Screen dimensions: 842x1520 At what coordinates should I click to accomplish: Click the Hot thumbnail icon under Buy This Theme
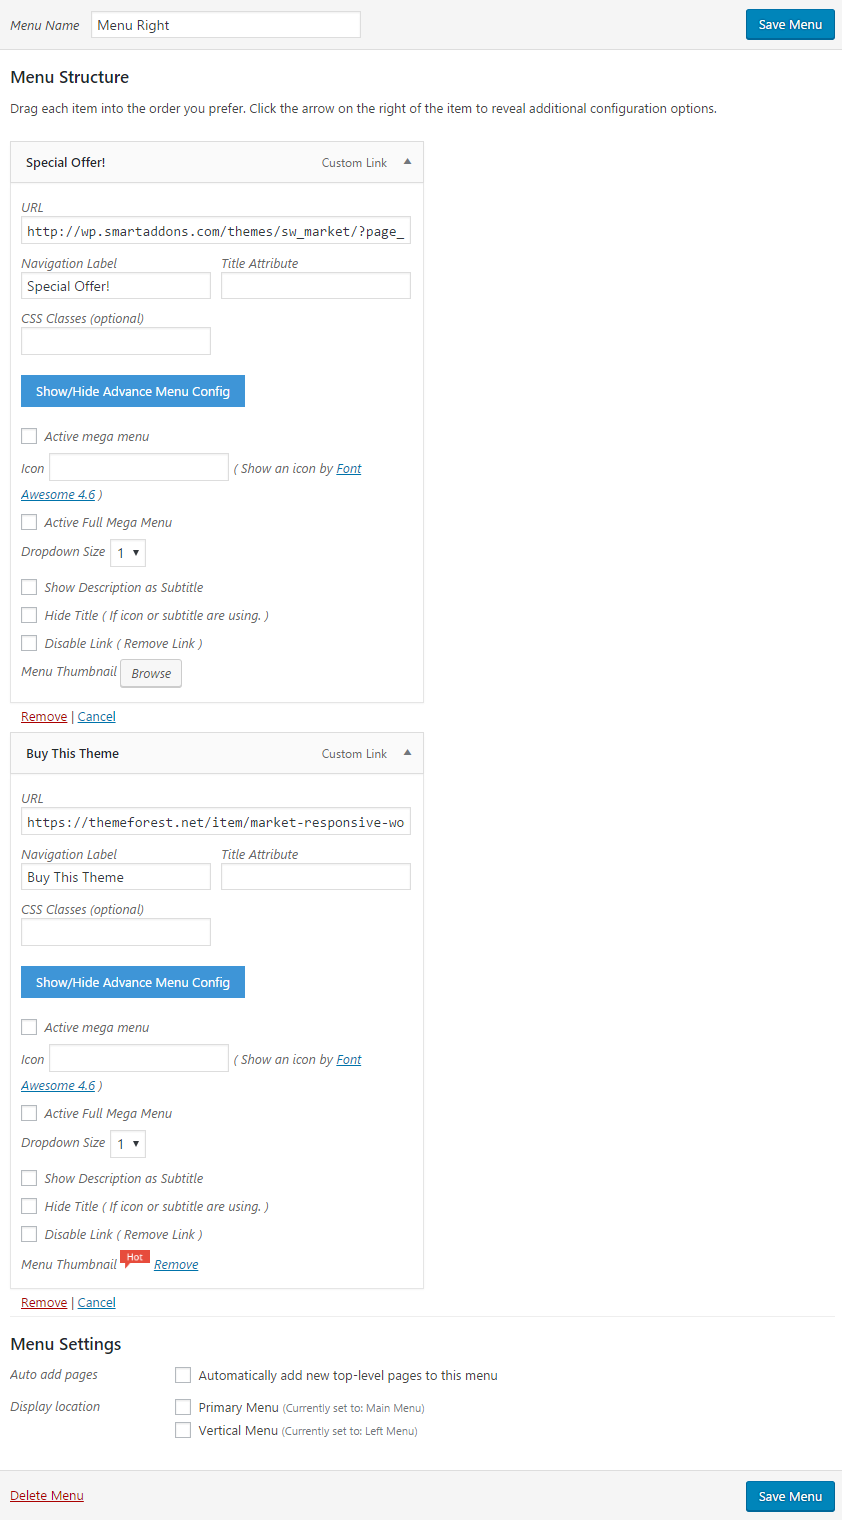tap(134, 1260)
